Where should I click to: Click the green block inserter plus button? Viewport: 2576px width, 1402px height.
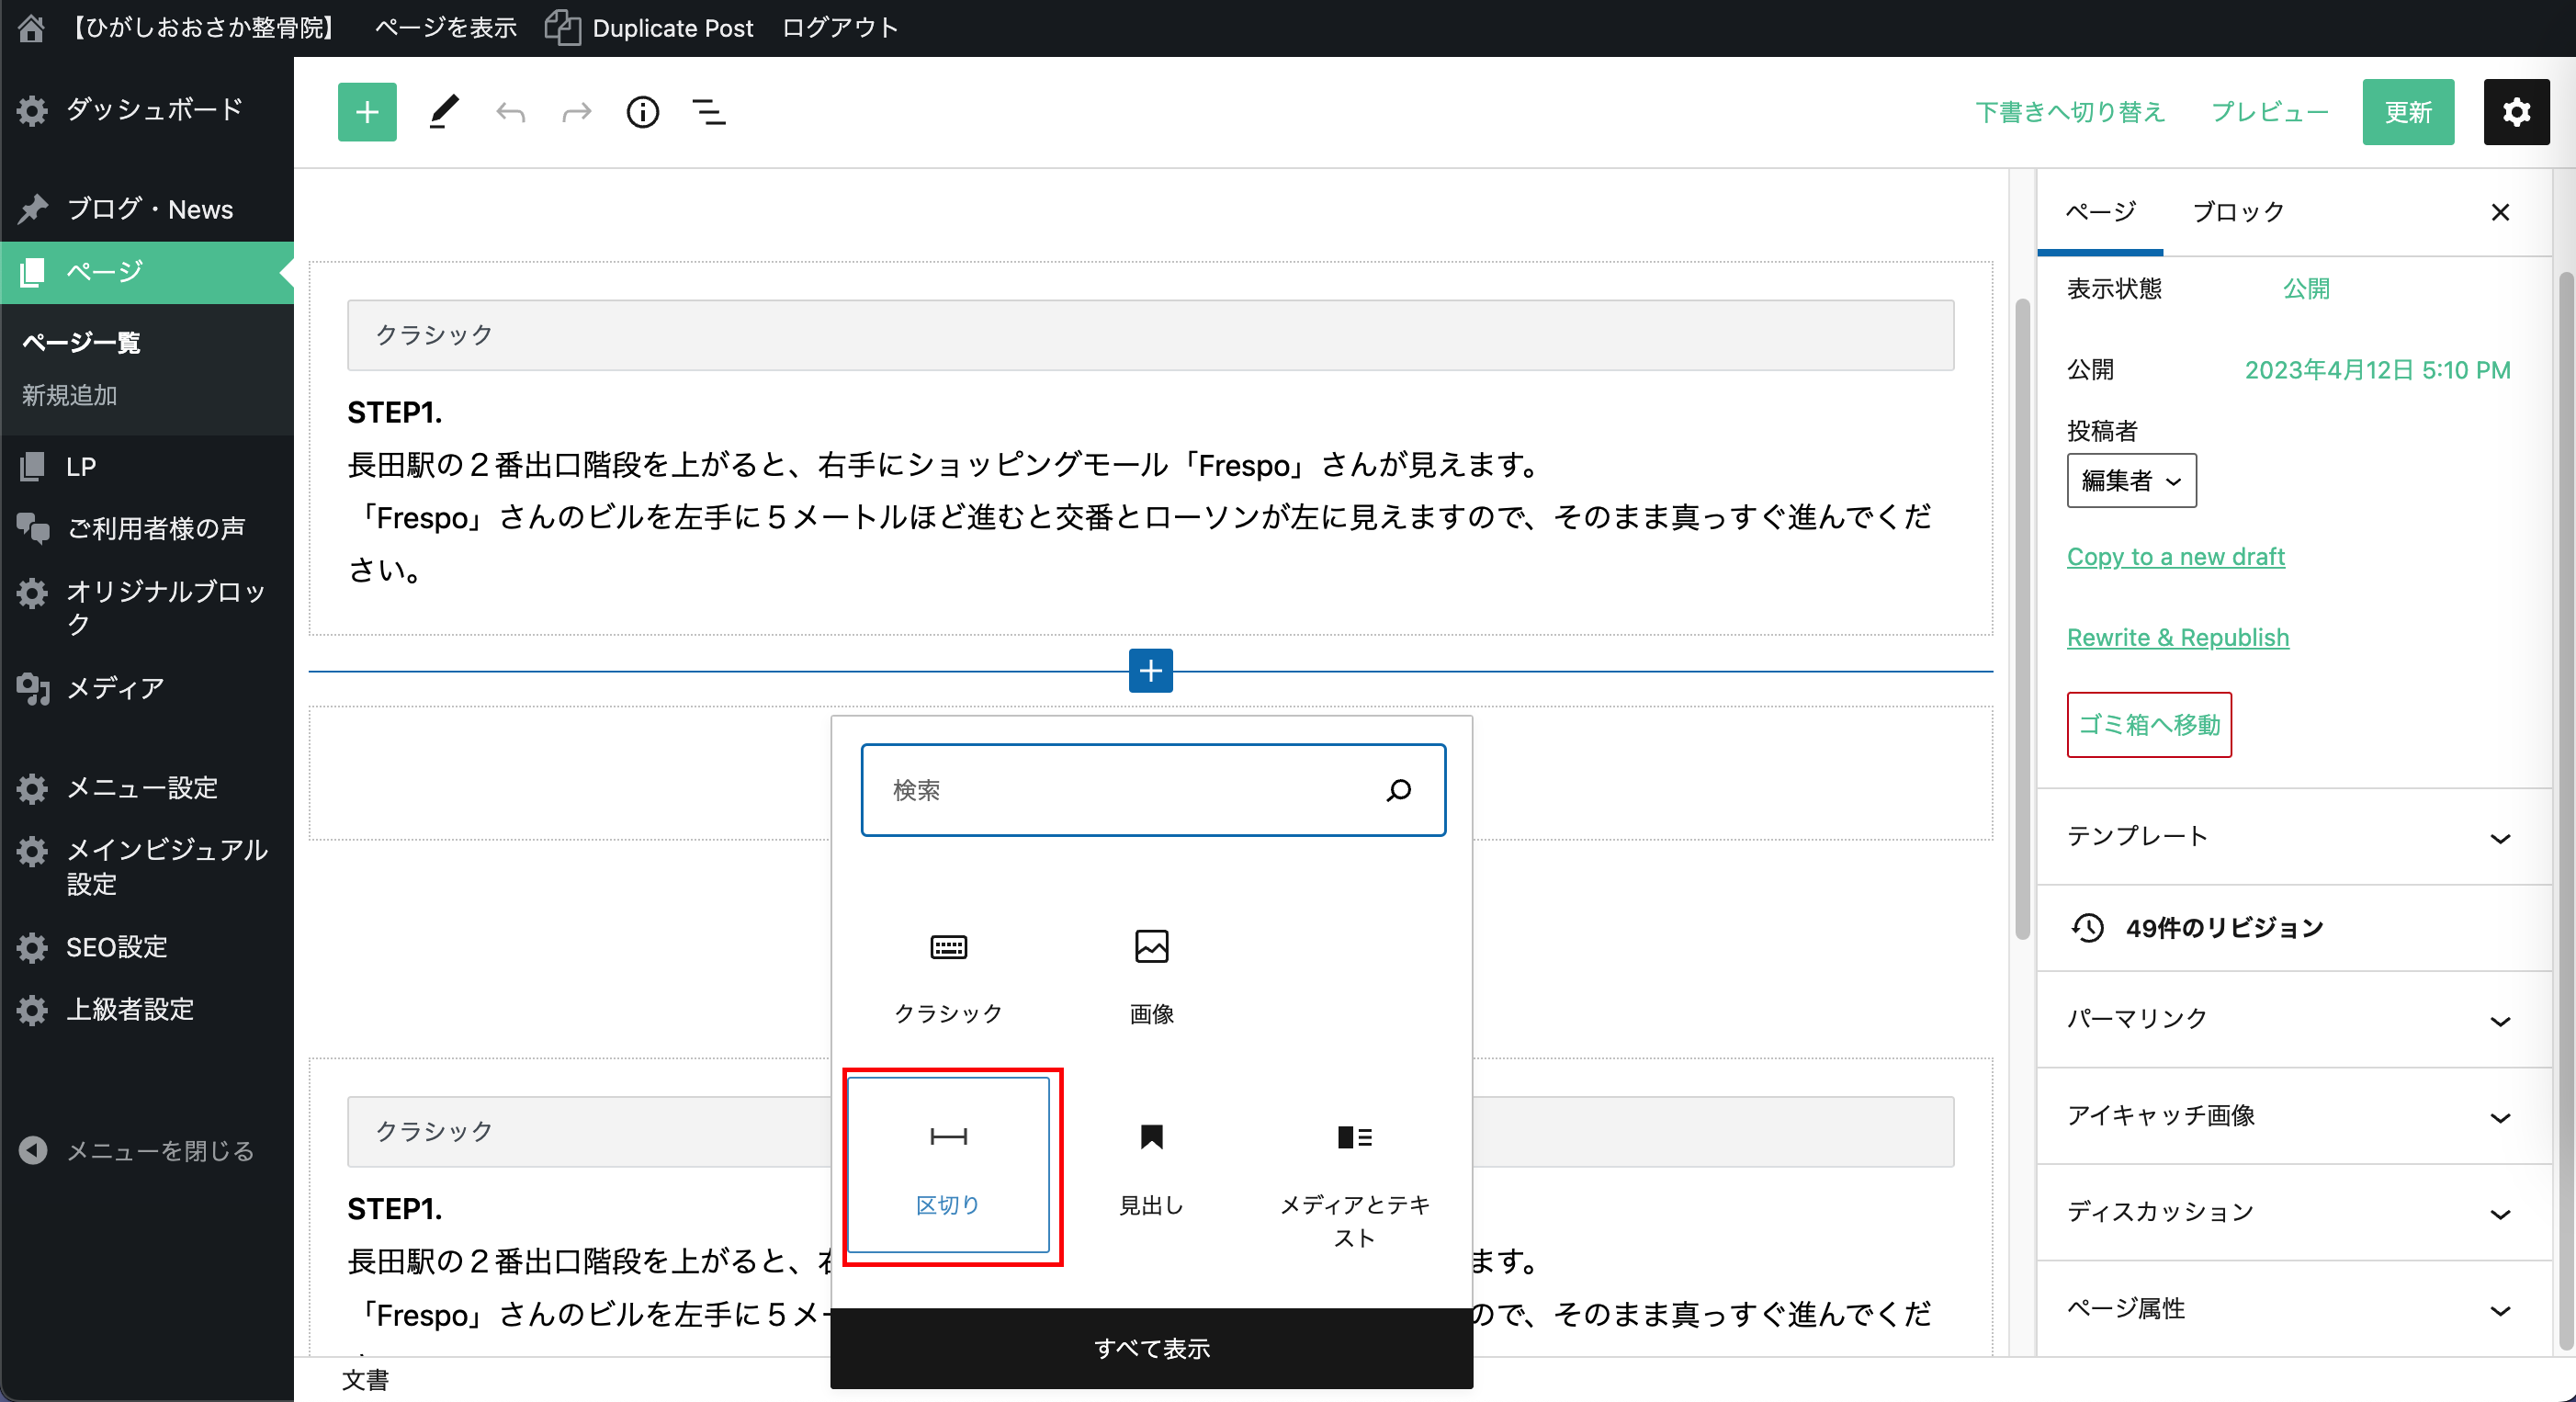367,112
